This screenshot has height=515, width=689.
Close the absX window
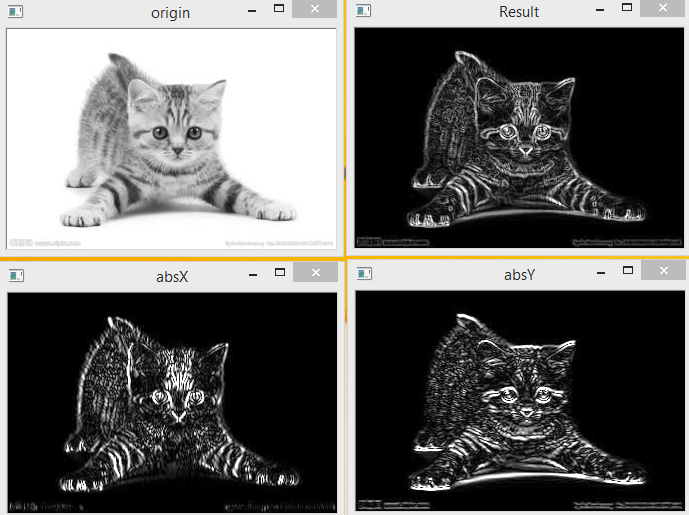315,271
